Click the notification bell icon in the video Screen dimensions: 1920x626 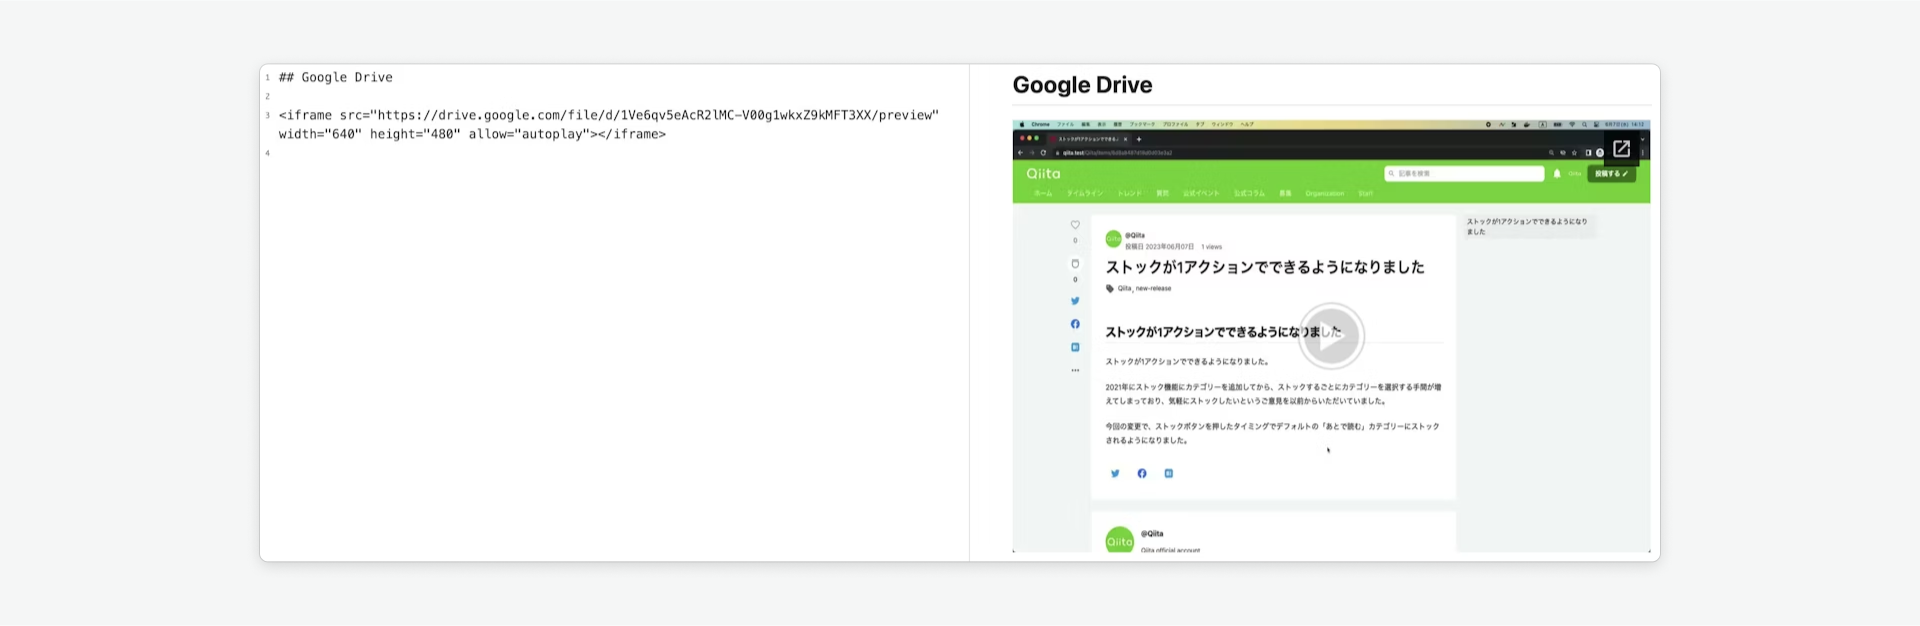pyautogui.click(x=1557, y=174)
